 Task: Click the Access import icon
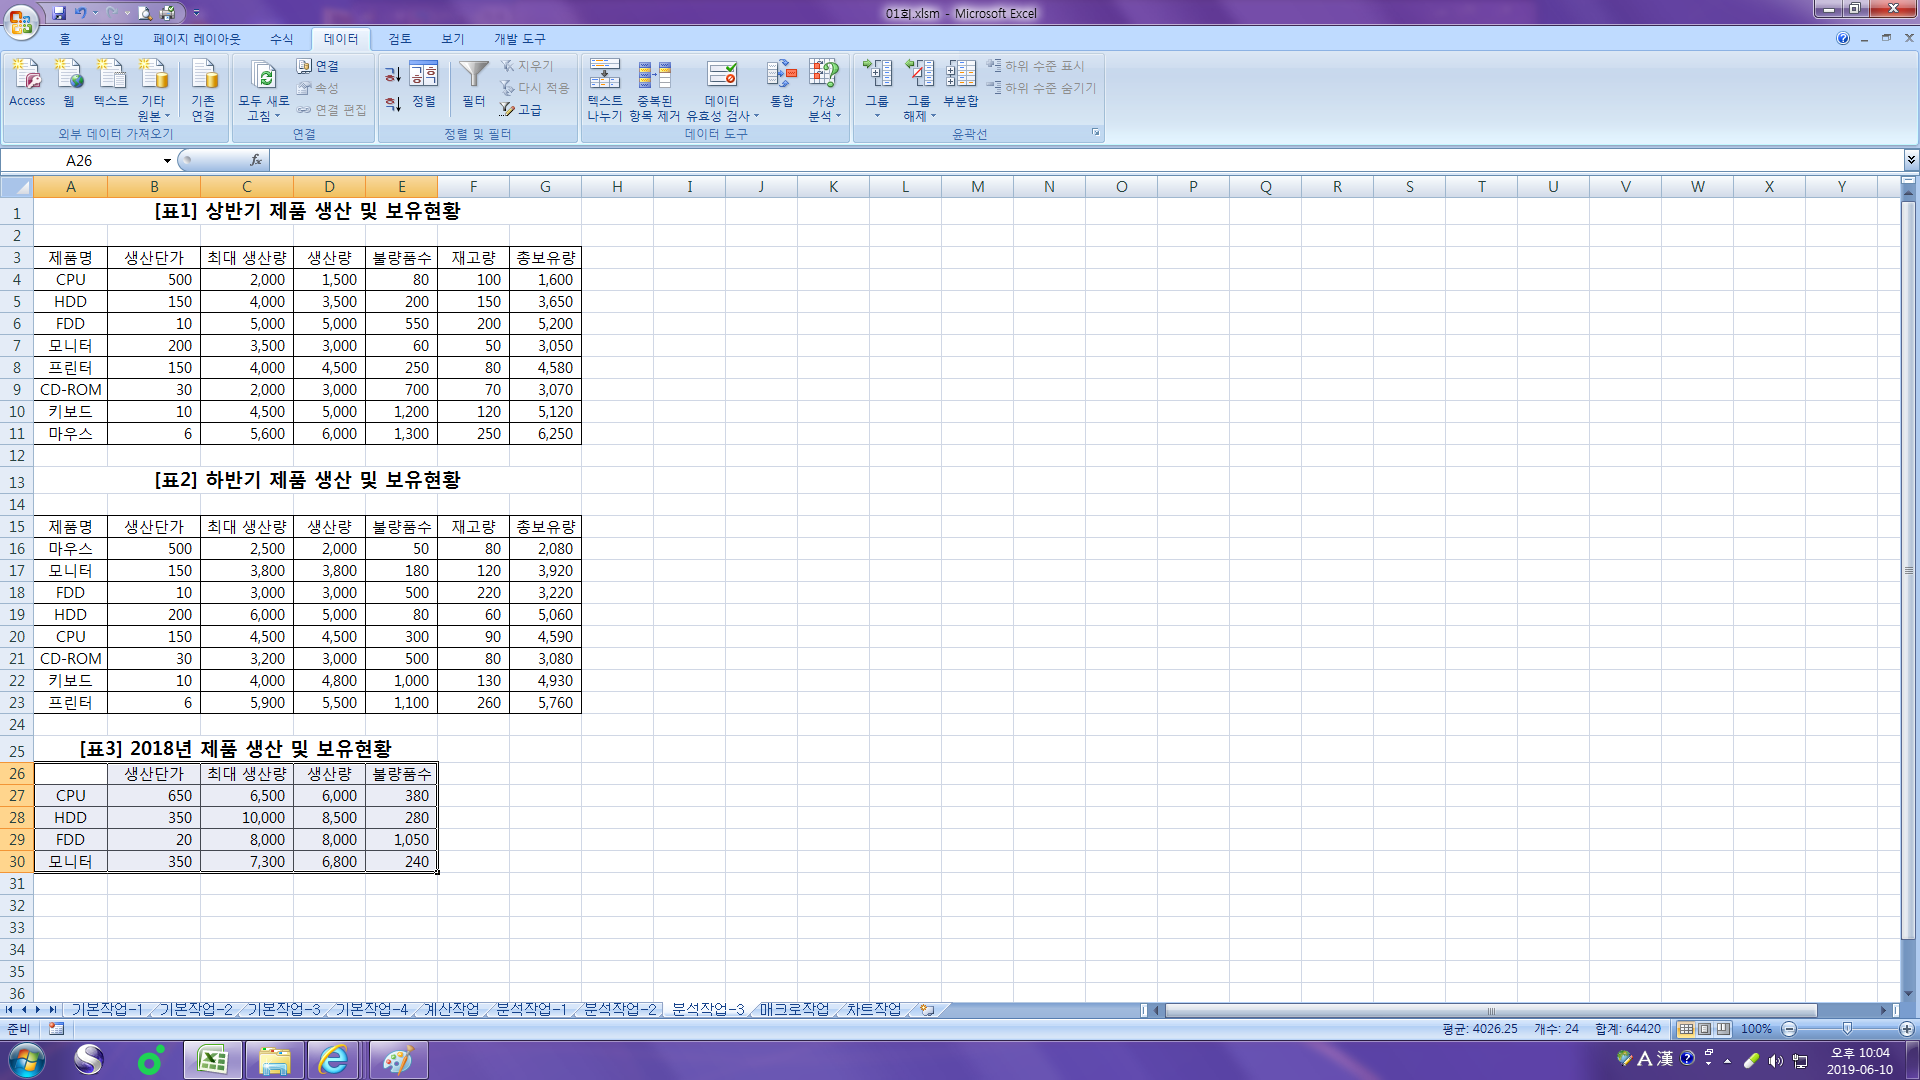27,75
